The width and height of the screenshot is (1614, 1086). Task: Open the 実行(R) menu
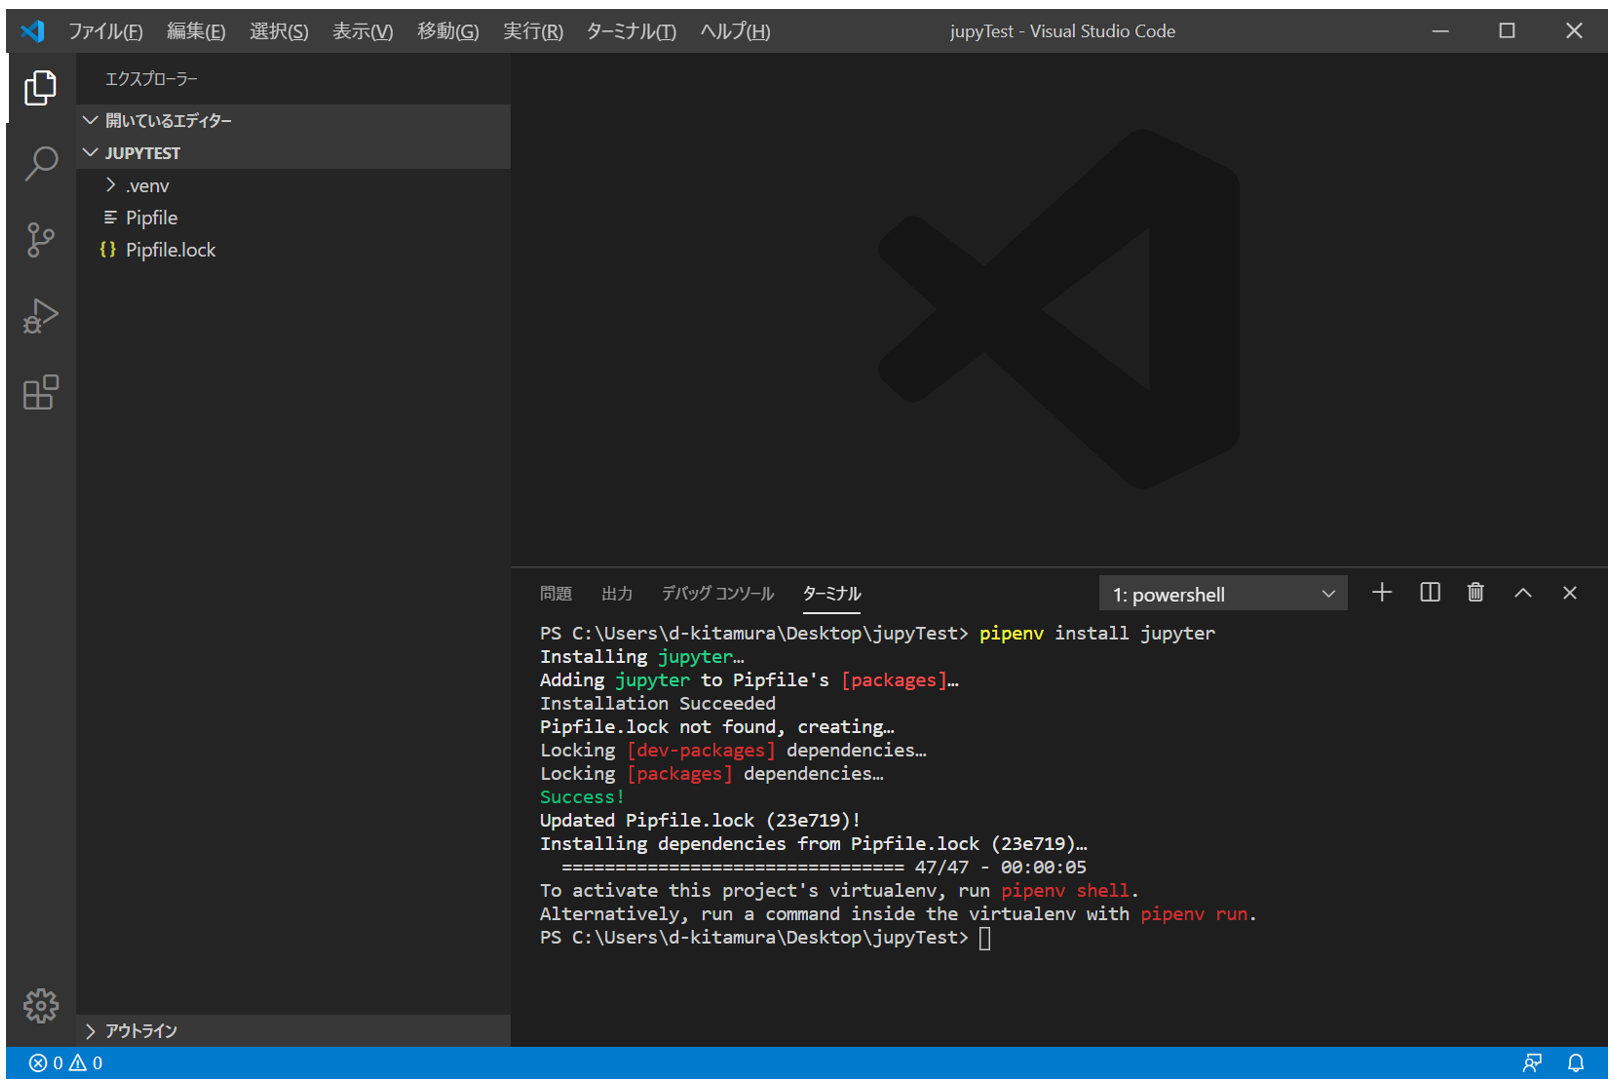(x=533, y=31)
